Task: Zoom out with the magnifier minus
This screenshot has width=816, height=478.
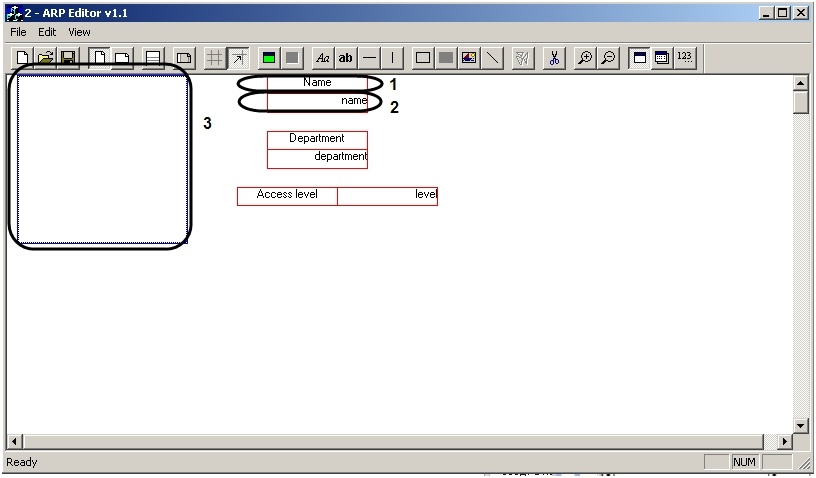Action: point(608,58)
